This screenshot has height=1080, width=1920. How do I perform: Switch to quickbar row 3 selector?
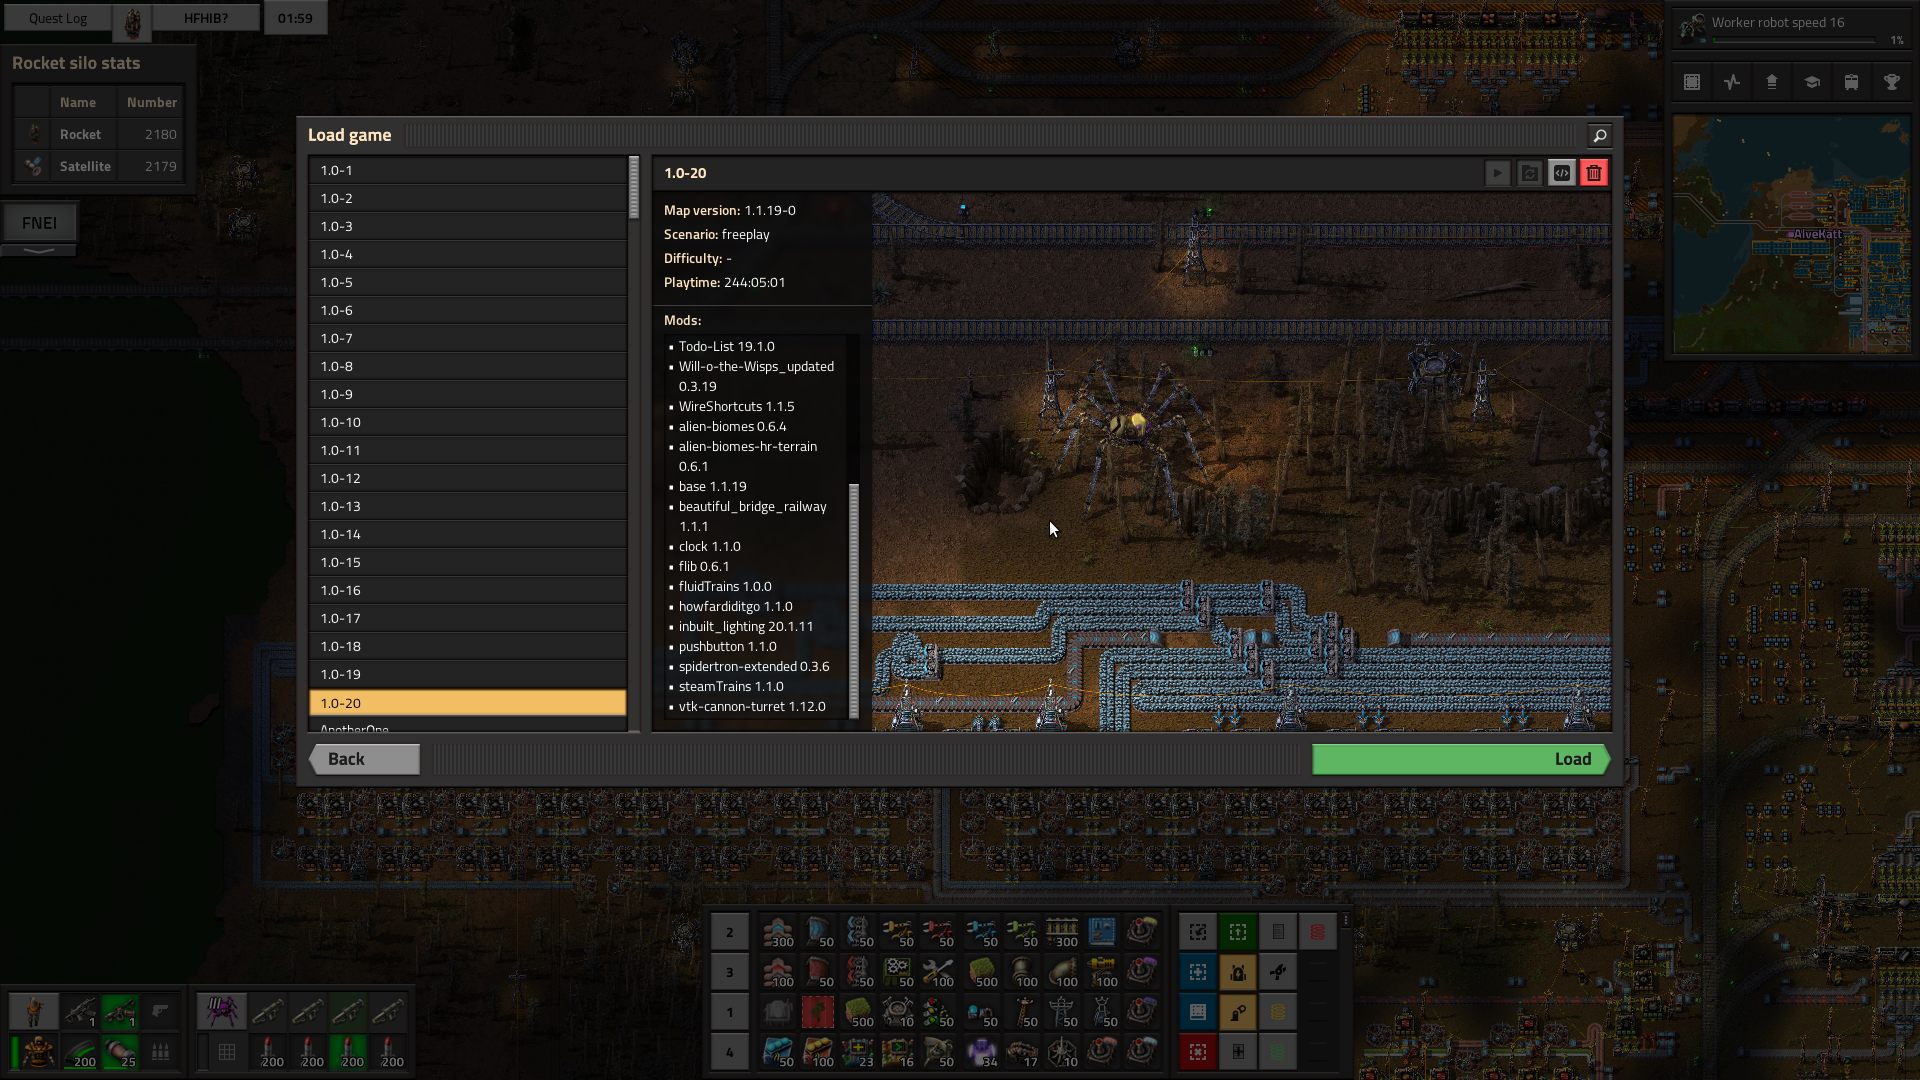[730, 972]
